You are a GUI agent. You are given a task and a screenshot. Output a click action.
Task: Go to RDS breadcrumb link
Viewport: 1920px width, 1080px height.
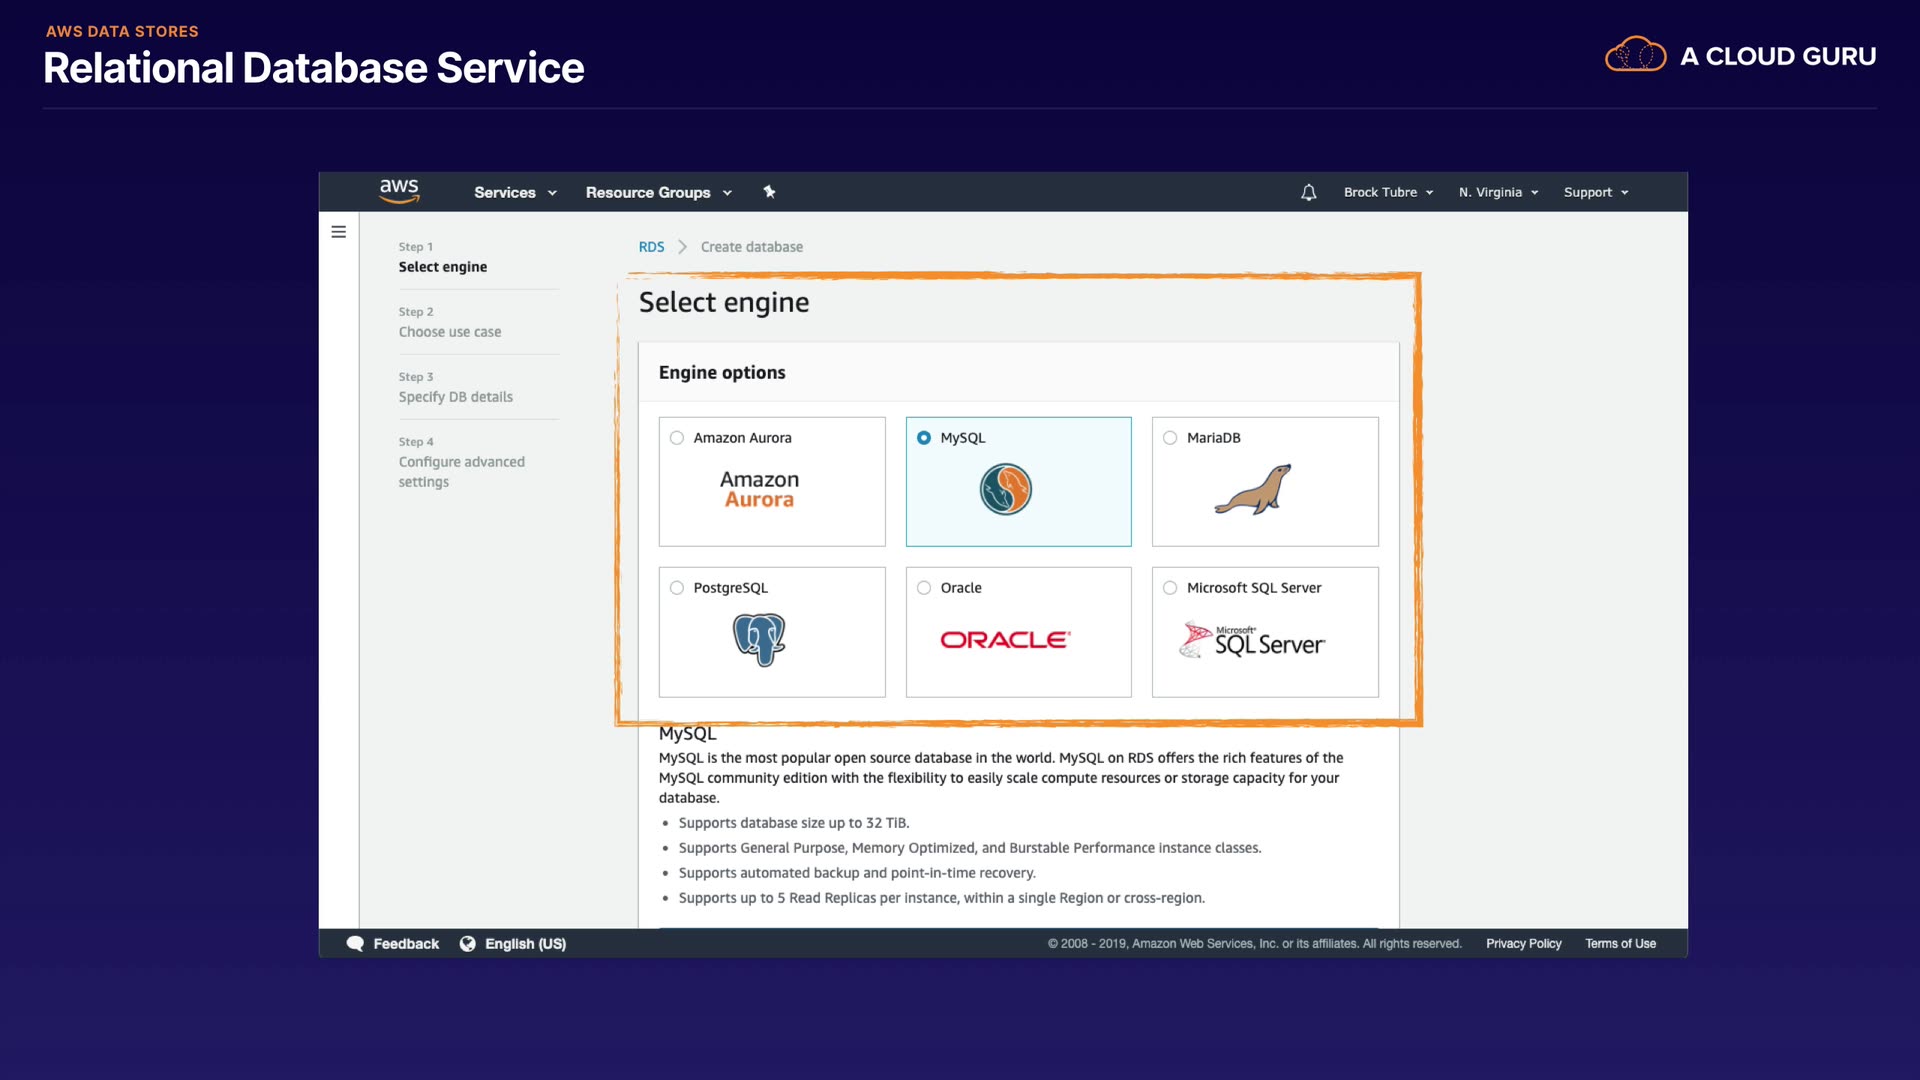point(651,247)
